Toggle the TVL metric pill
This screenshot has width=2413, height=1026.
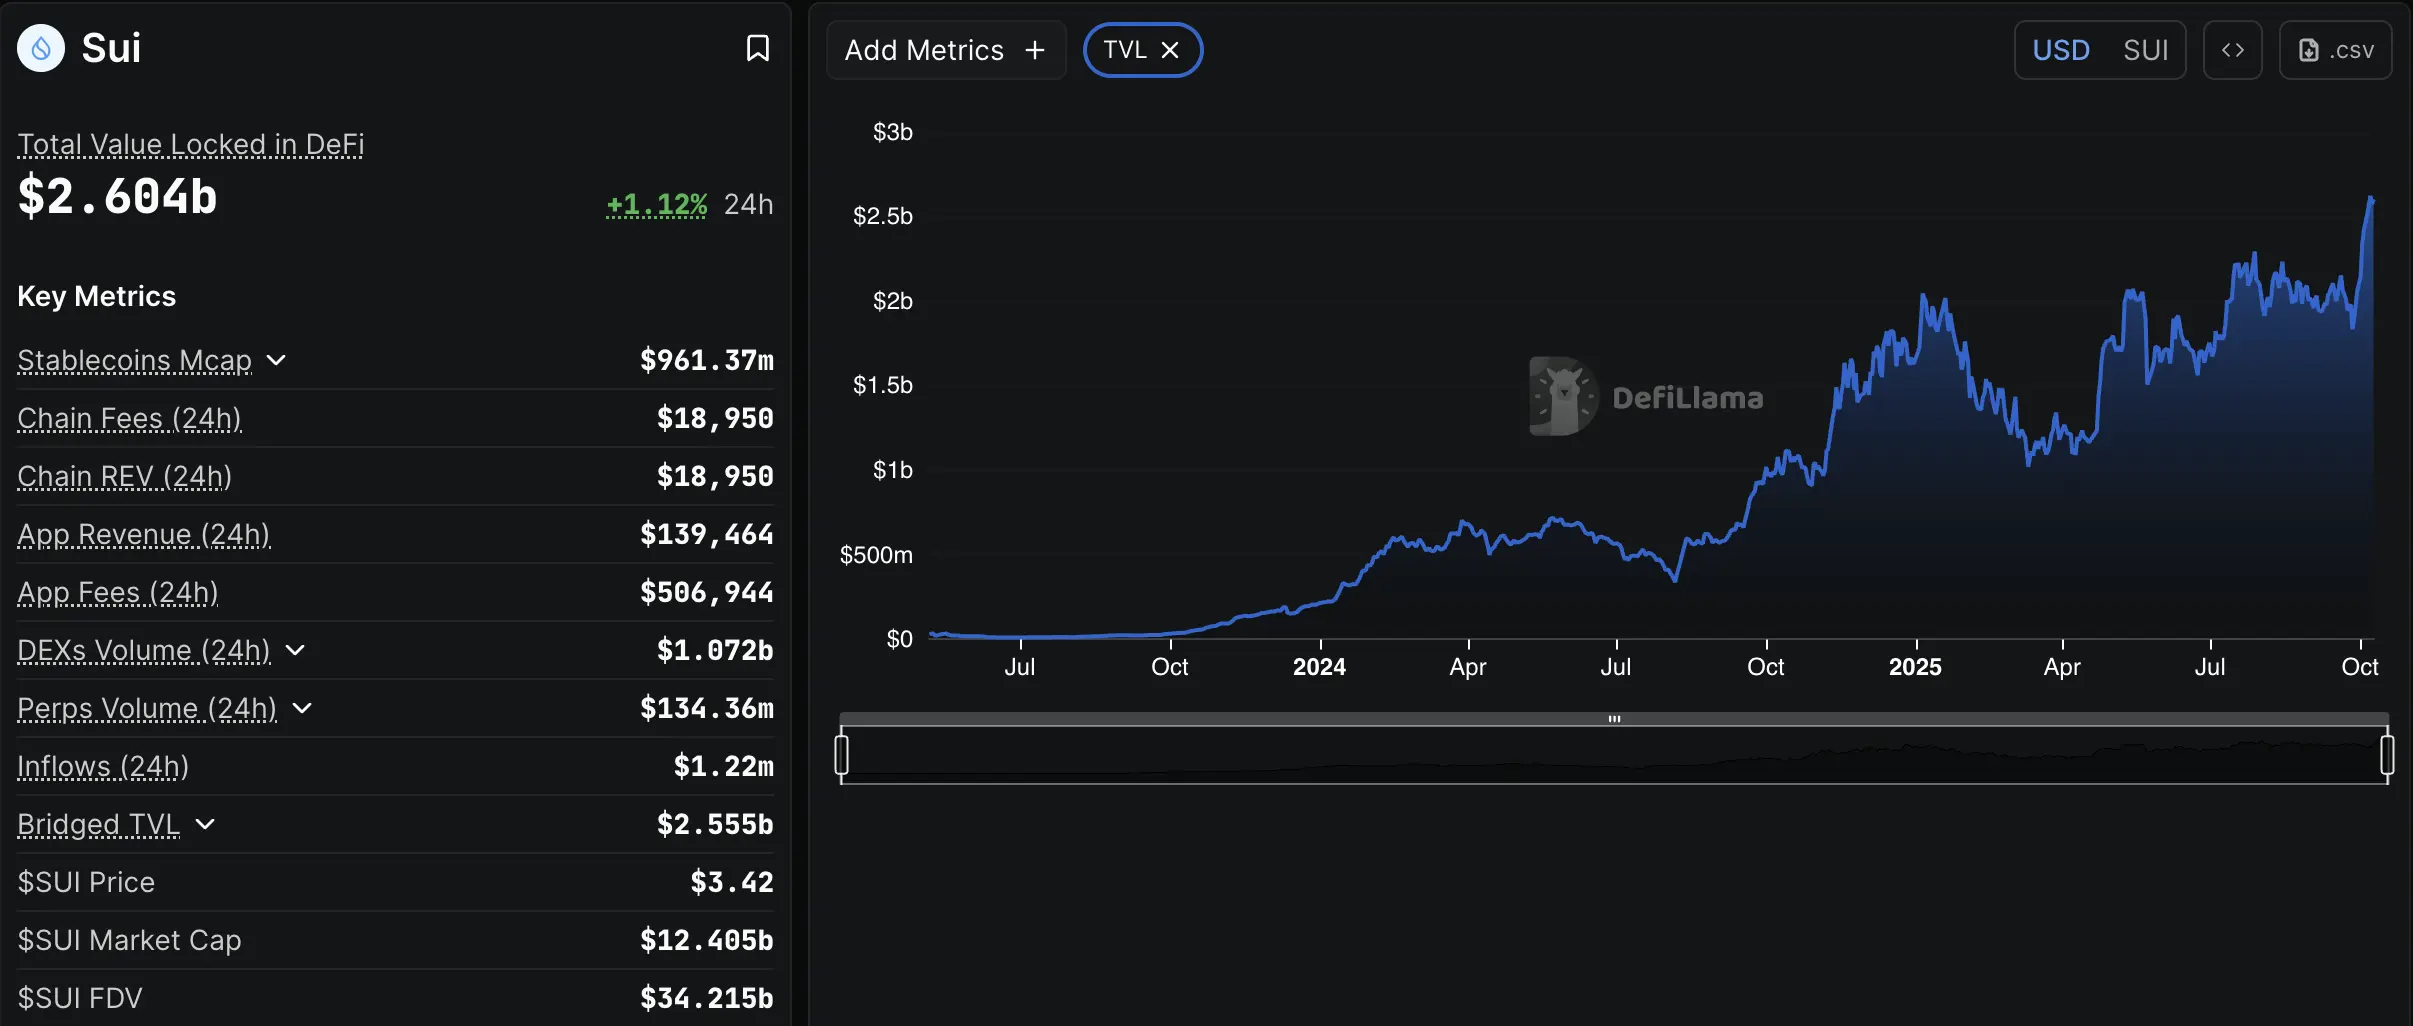click(x=1125, y=50)
